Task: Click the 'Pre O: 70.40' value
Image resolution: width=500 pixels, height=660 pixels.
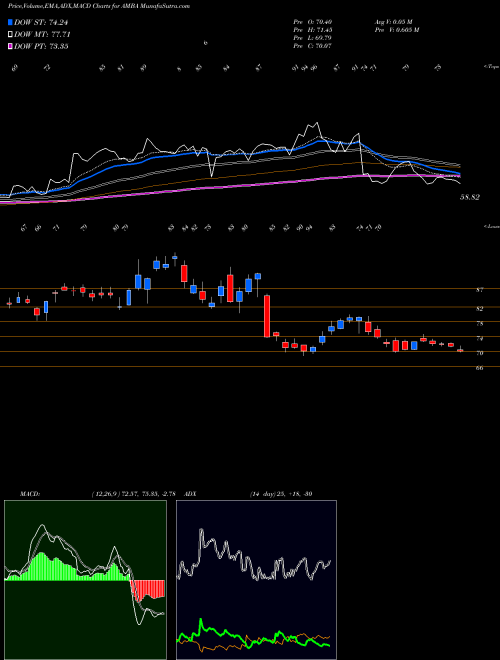Action: pos(313,22)
